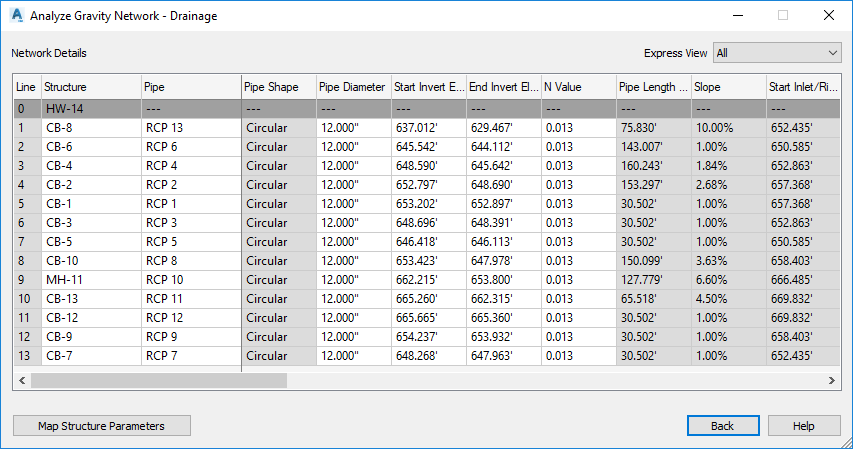This screenshot has height=449, width=853.
Task: Click the horizontal scrollbar thumb
Action: pos(159,380)
